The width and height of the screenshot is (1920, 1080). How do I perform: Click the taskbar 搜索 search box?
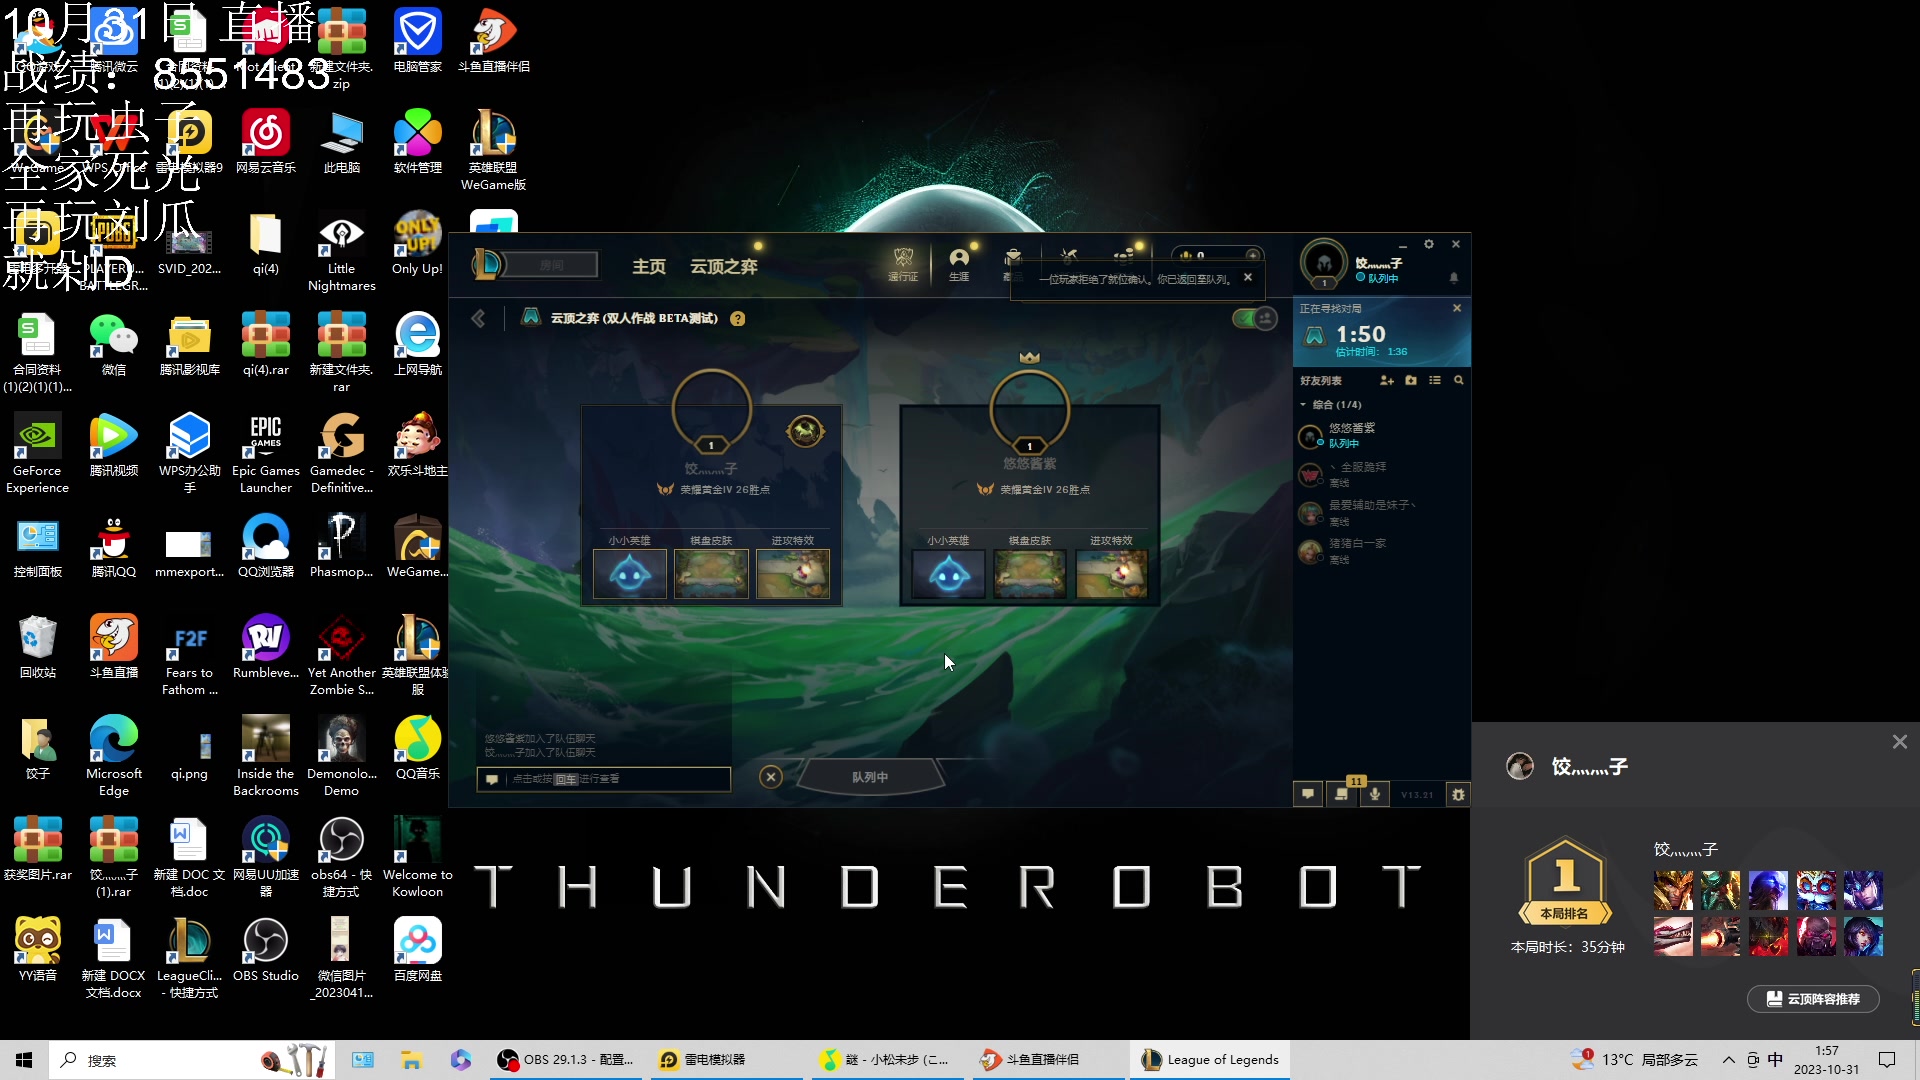click(190, 1060)
